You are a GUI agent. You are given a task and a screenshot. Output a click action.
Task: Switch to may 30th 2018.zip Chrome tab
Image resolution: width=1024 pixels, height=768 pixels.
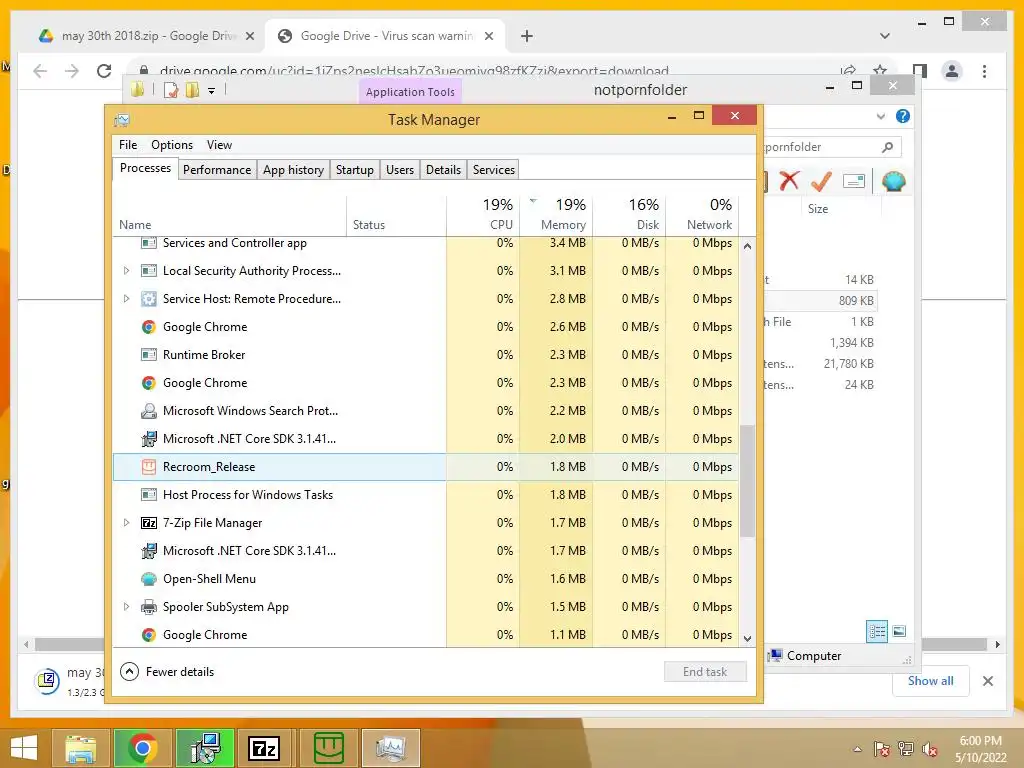pos(147,36)
